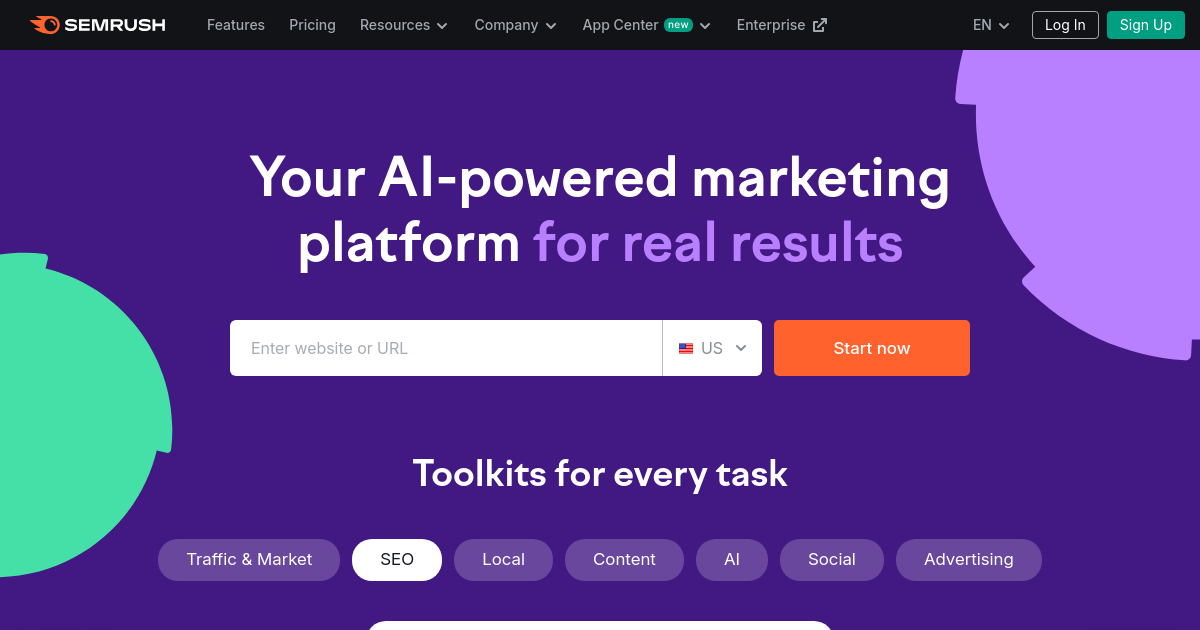Click the Enterprise external link icon
Image resolution: width=1200 pixels, height=630 pixels.
[820, 25]
